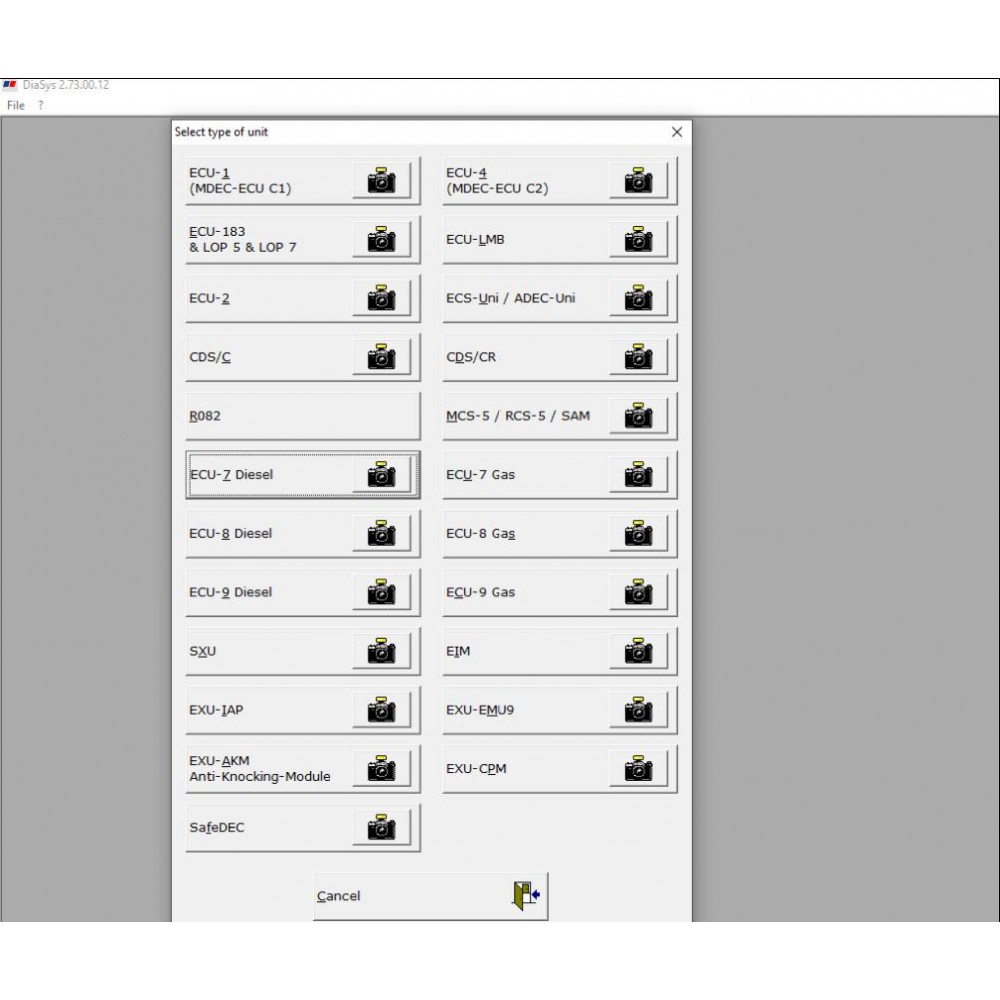Click the camera icon on the ECU-1 button
This screenshot has width=1000, height=1000.
tap(381, 180)
